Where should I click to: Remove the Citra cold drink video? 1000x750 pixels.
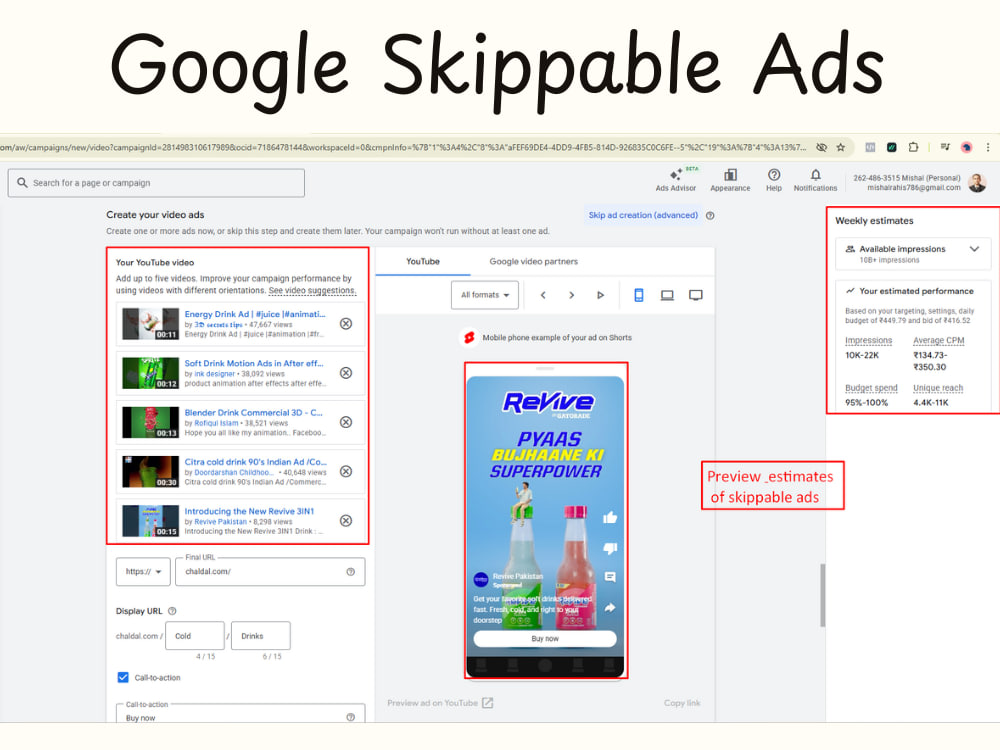click(346, 471)
